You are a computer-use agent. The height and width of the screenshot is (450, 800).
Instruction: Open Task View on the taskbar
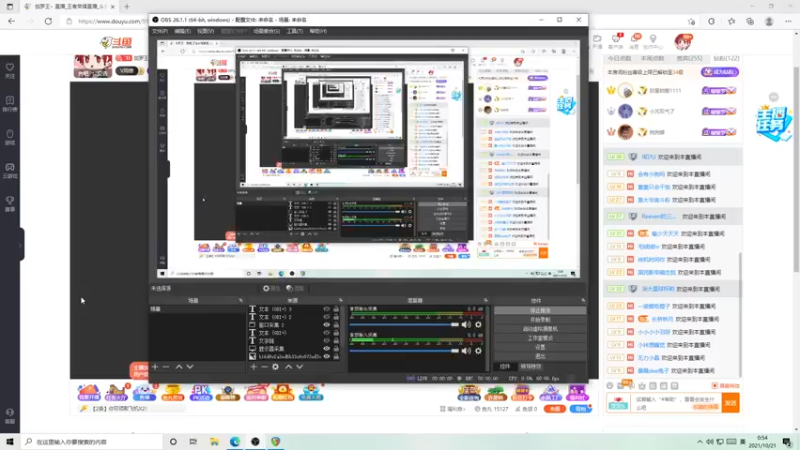tap(193, 441)
